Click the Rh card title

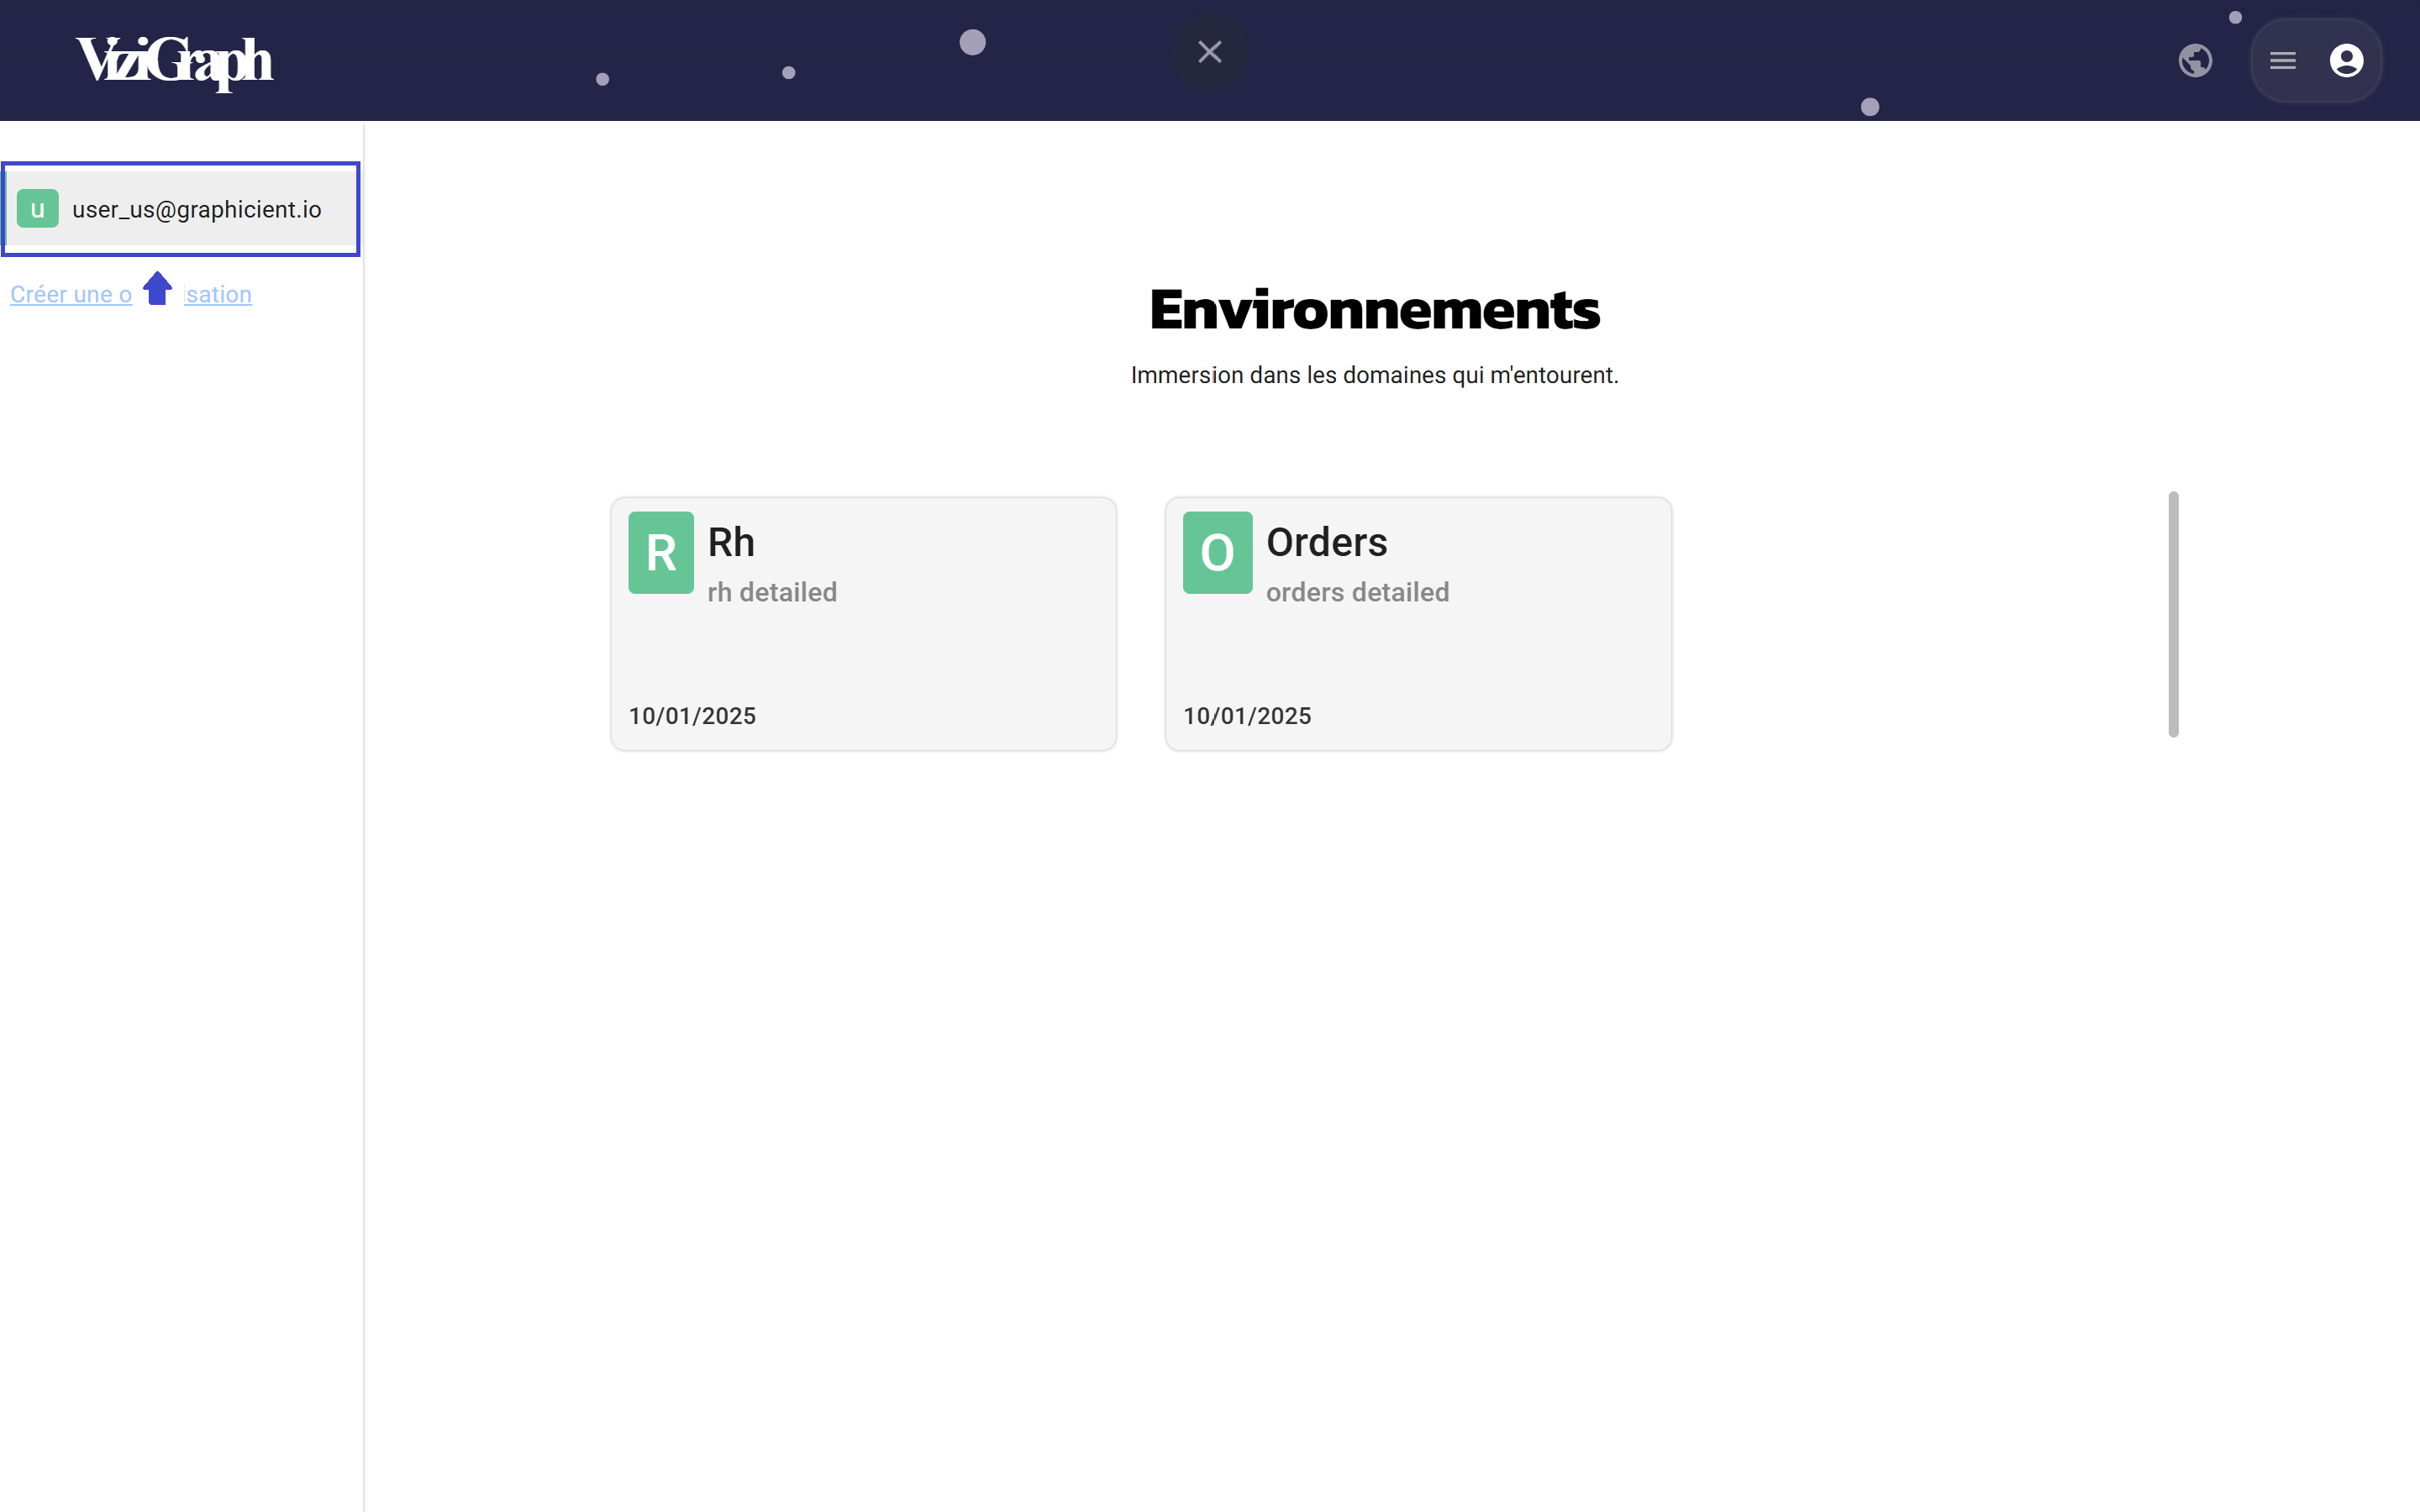(731, 542)
